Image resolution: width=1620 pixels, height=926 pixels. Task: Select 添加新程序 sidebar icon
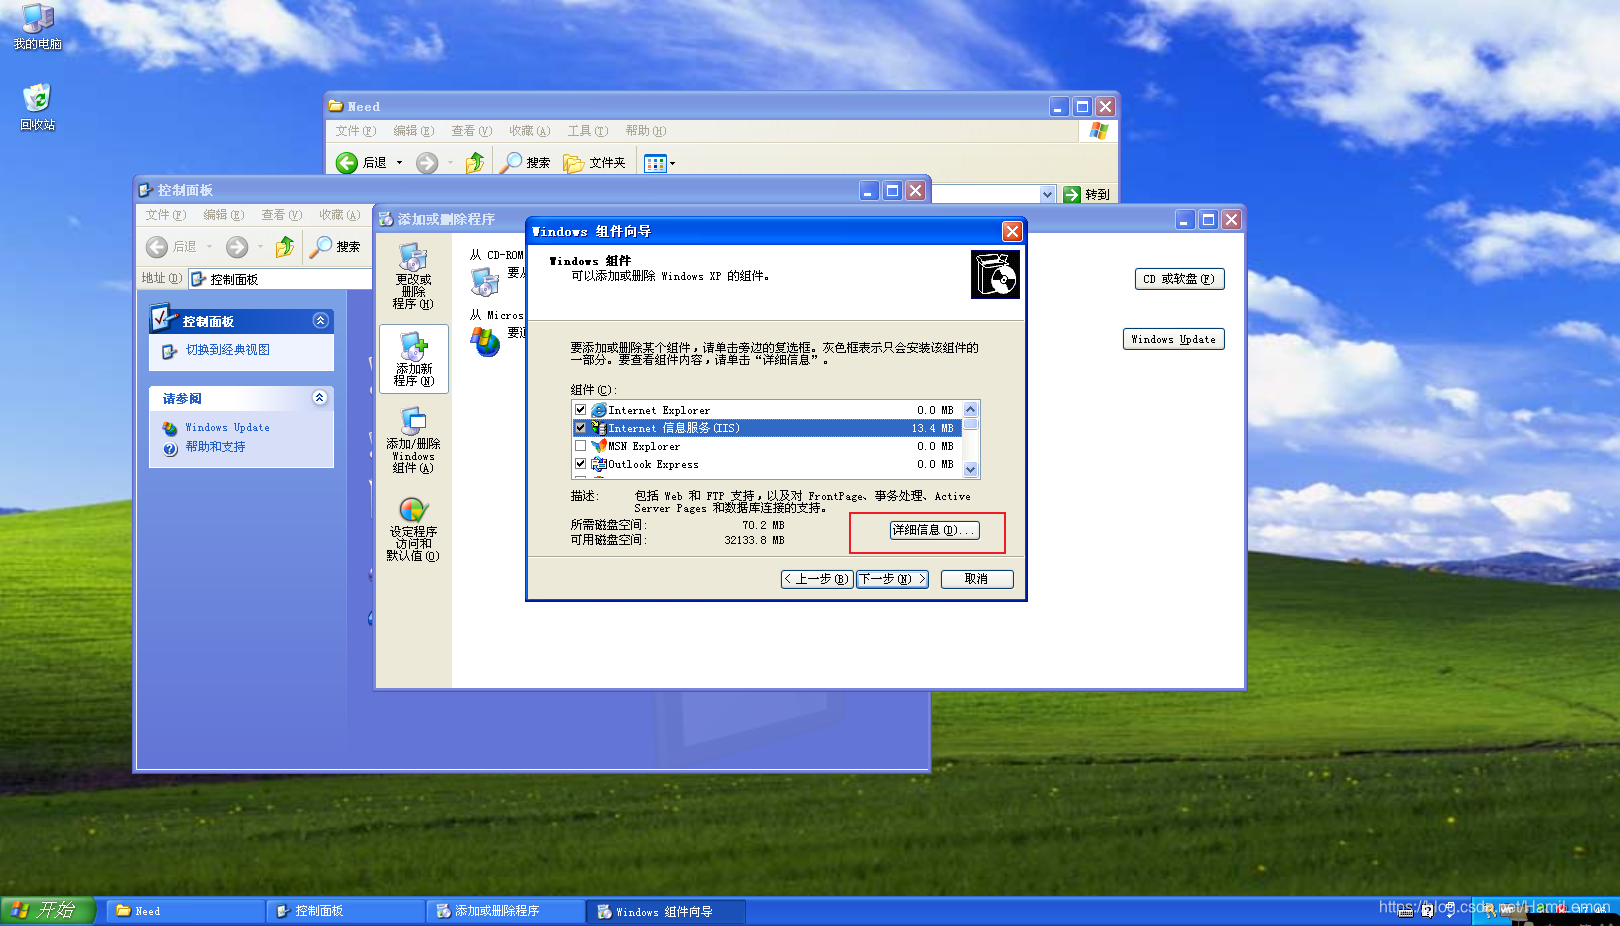(x=413, y=346)
